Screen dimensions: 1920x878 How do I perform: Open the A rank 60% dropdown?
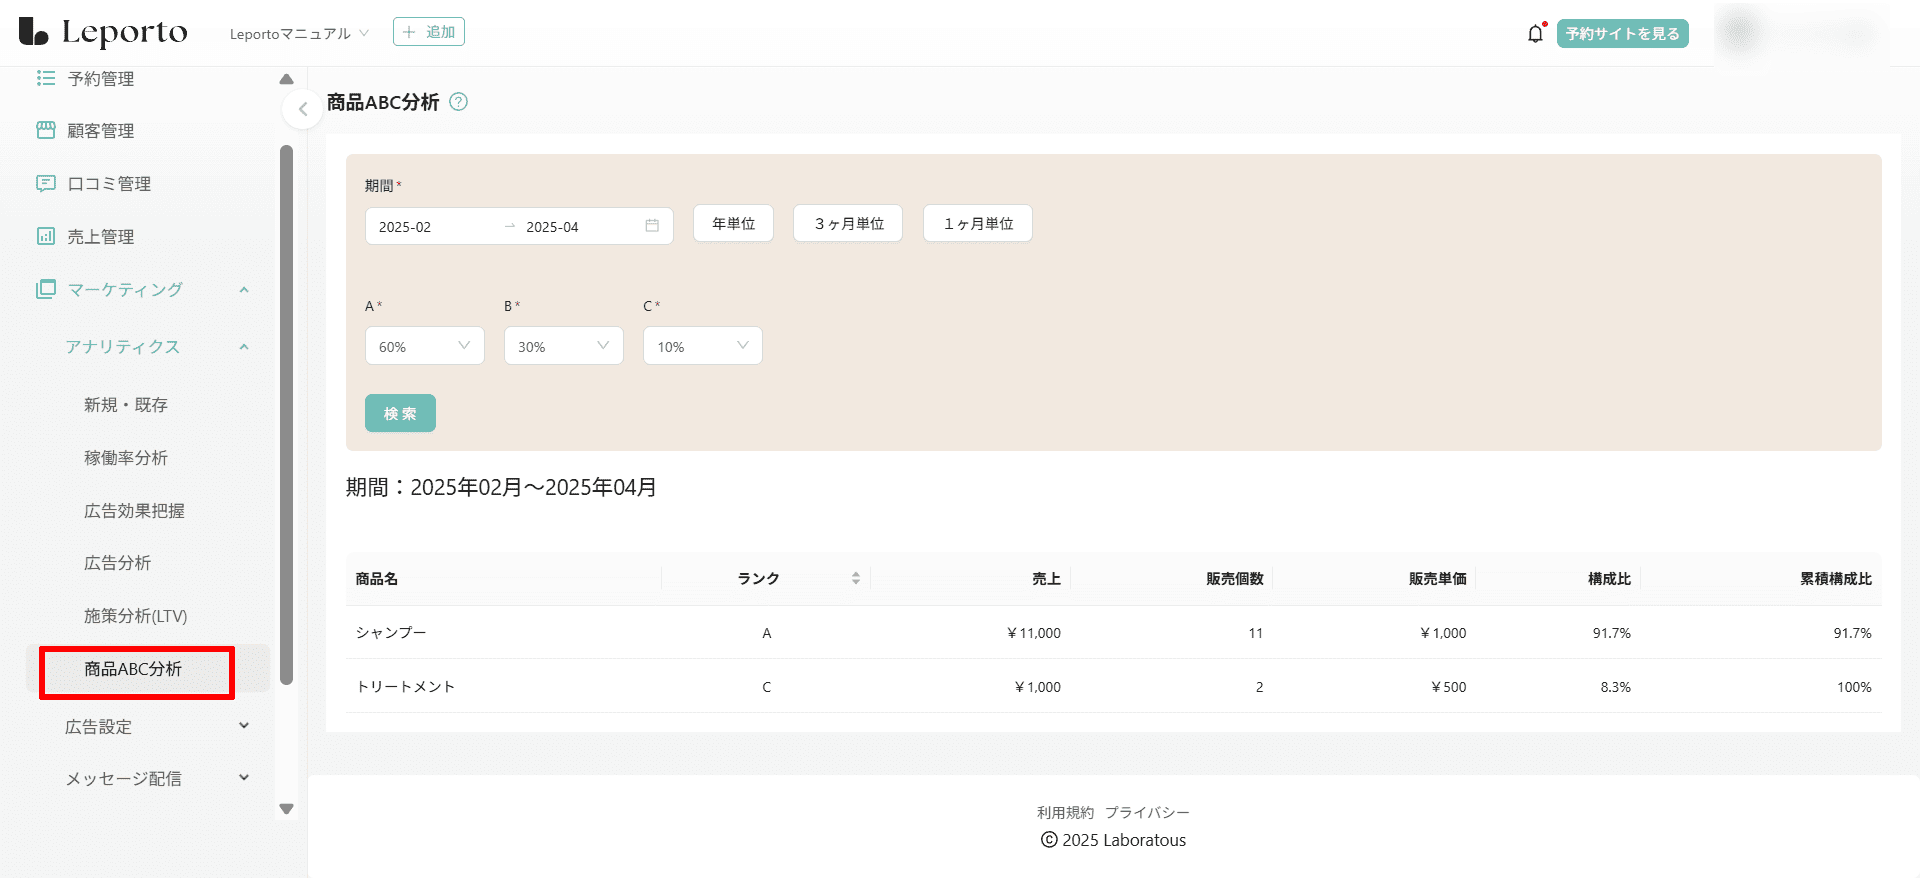click(424, 346)
